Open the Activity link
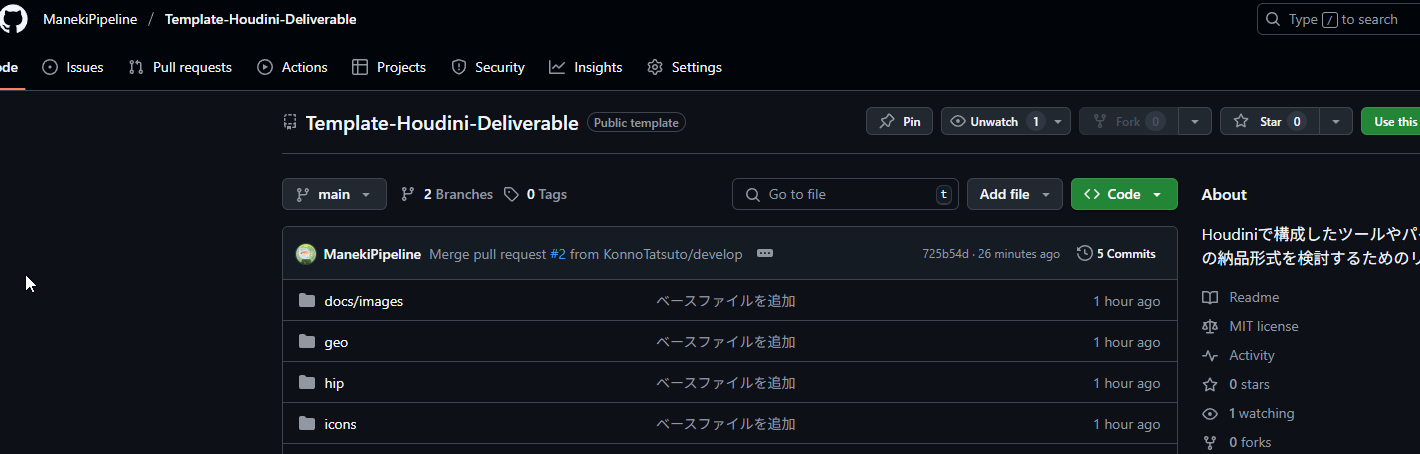 [x=1252, y=355]
